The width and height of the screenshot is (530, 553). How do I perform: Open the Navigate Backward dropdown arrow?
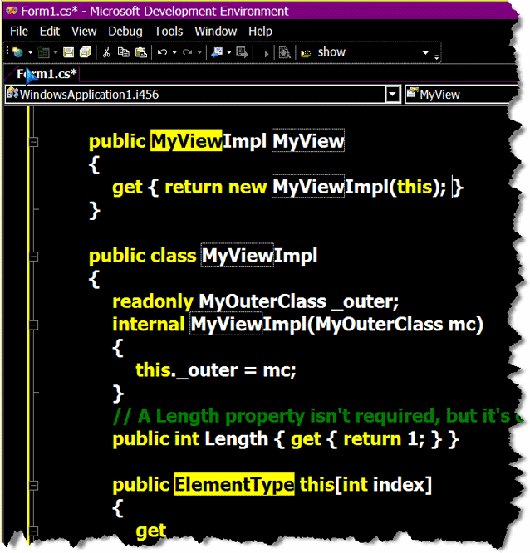point(229,53)
